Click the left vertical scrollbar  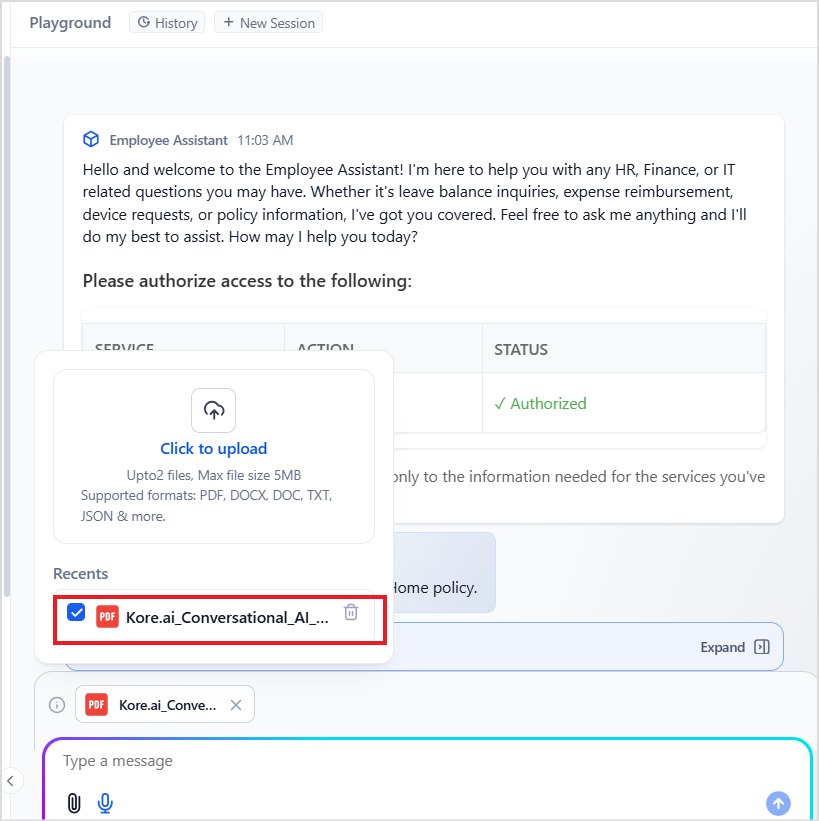pyautogui.click(x=7, y=326)
